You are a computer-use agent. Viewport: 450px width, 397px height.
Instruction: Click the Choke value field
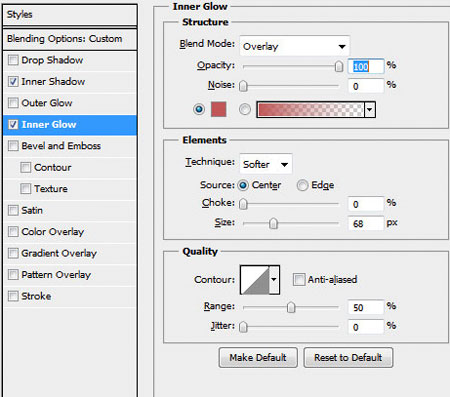pyautogui.click(x=366, y=204)
